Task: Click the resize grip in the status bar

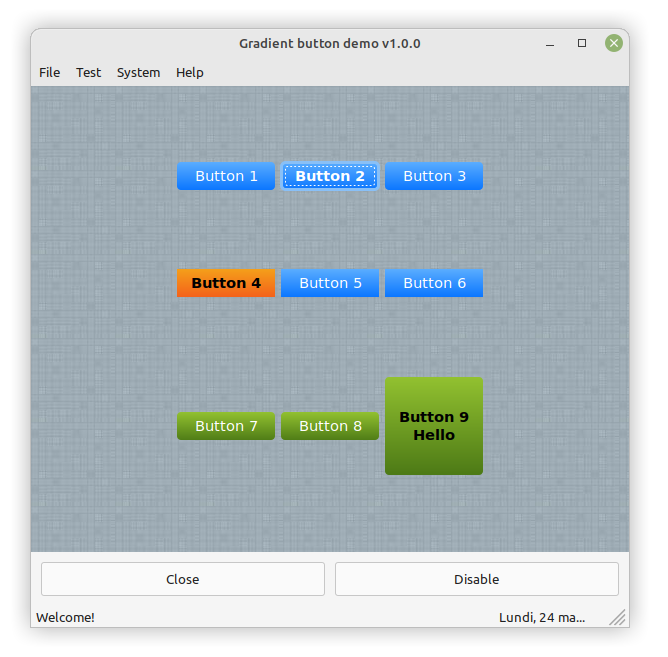Action: 618,618
